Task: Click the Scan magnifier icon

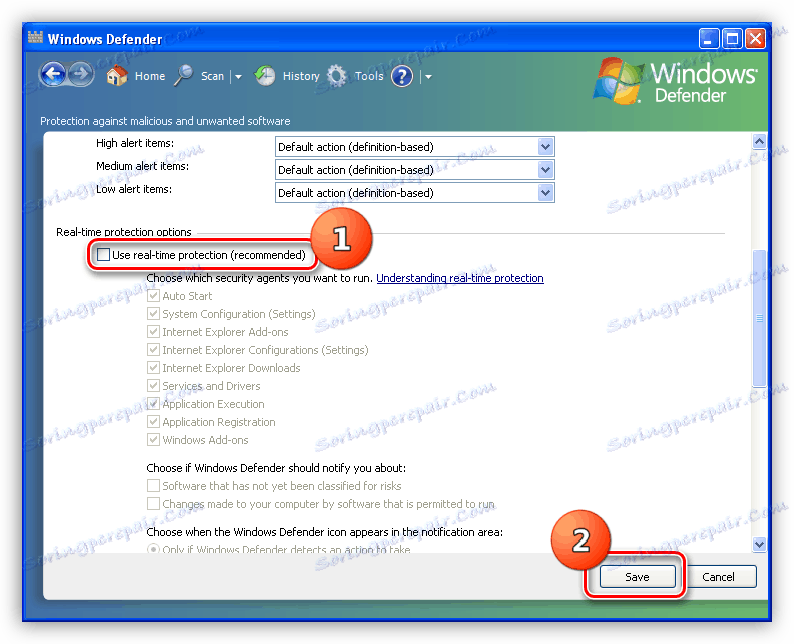Action: coord(183,76)
